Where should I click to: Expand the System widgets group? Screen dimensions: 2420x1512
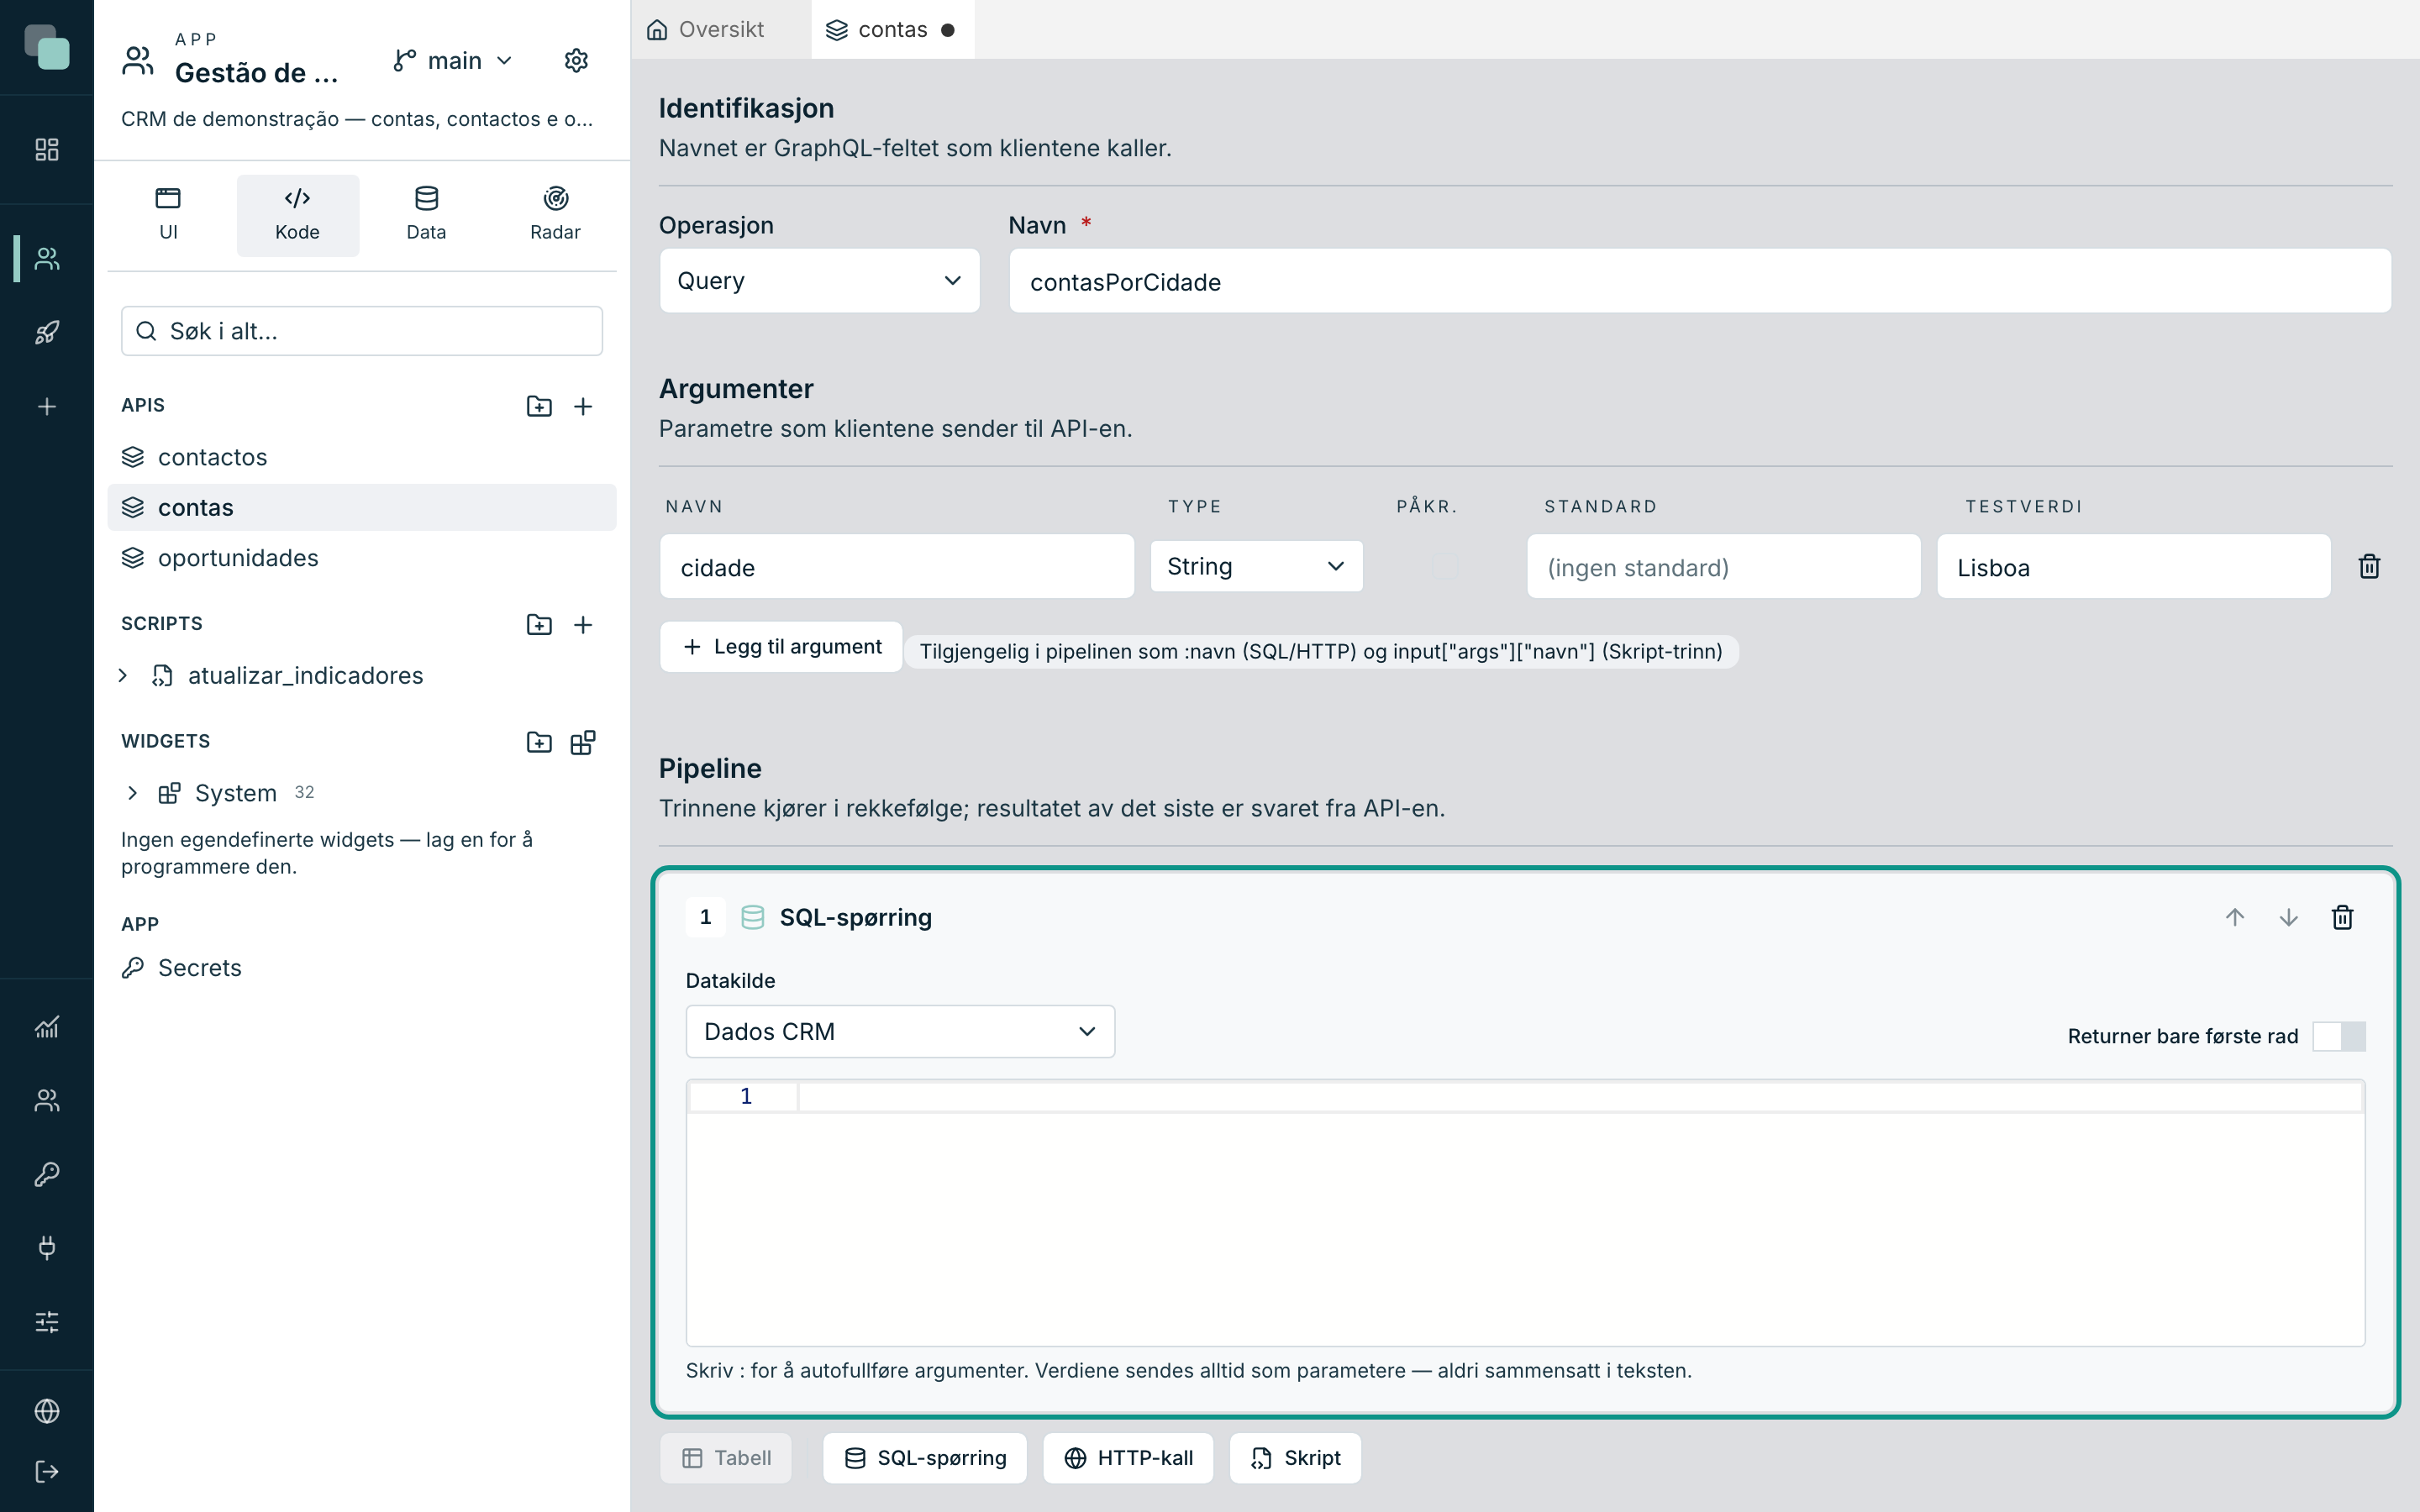click(132, 793)
